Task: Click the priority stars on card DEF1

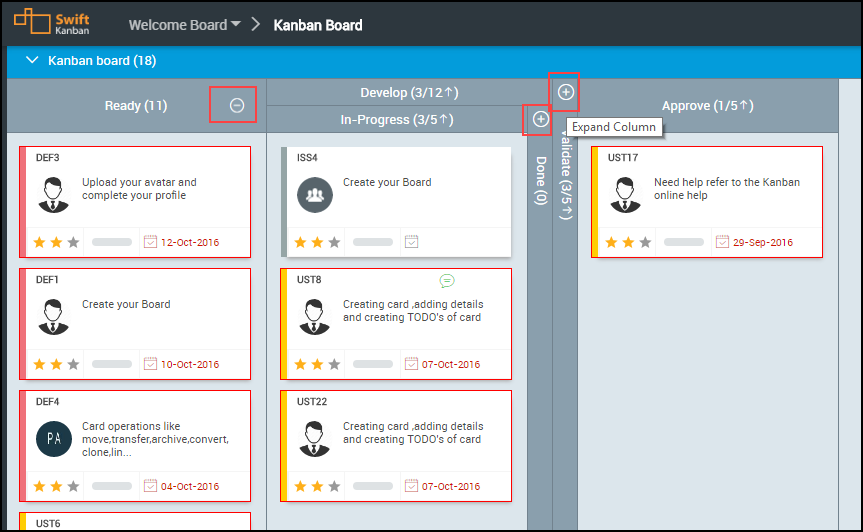Action: [56, 364]
